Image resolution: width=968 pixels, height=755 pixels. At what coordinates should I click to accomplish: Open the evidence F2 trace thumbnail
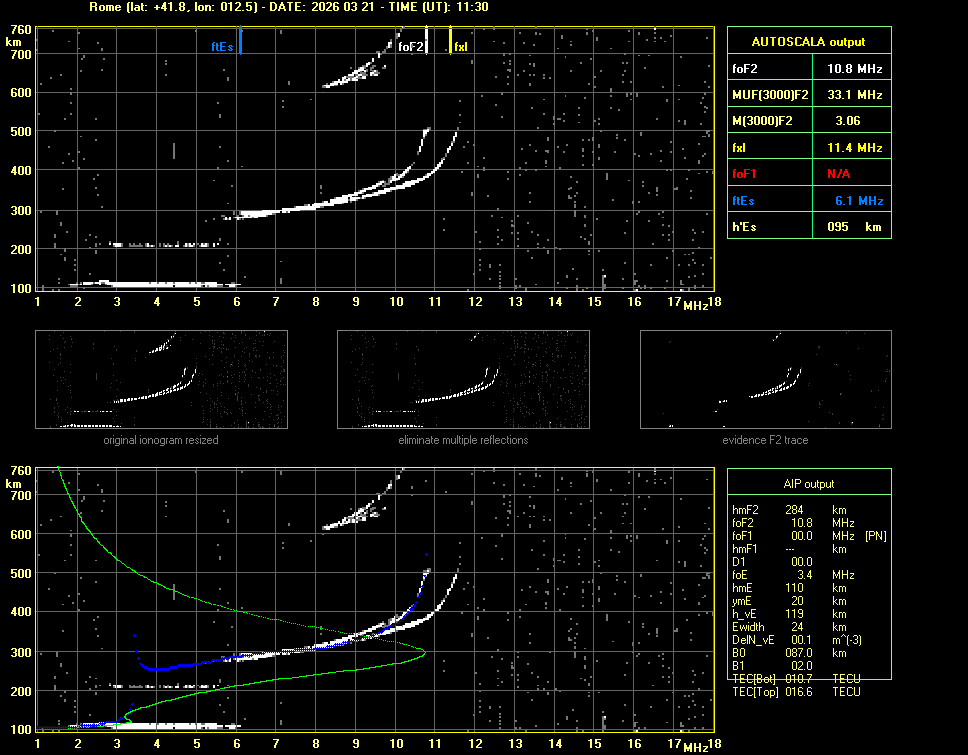click(765, 379)
